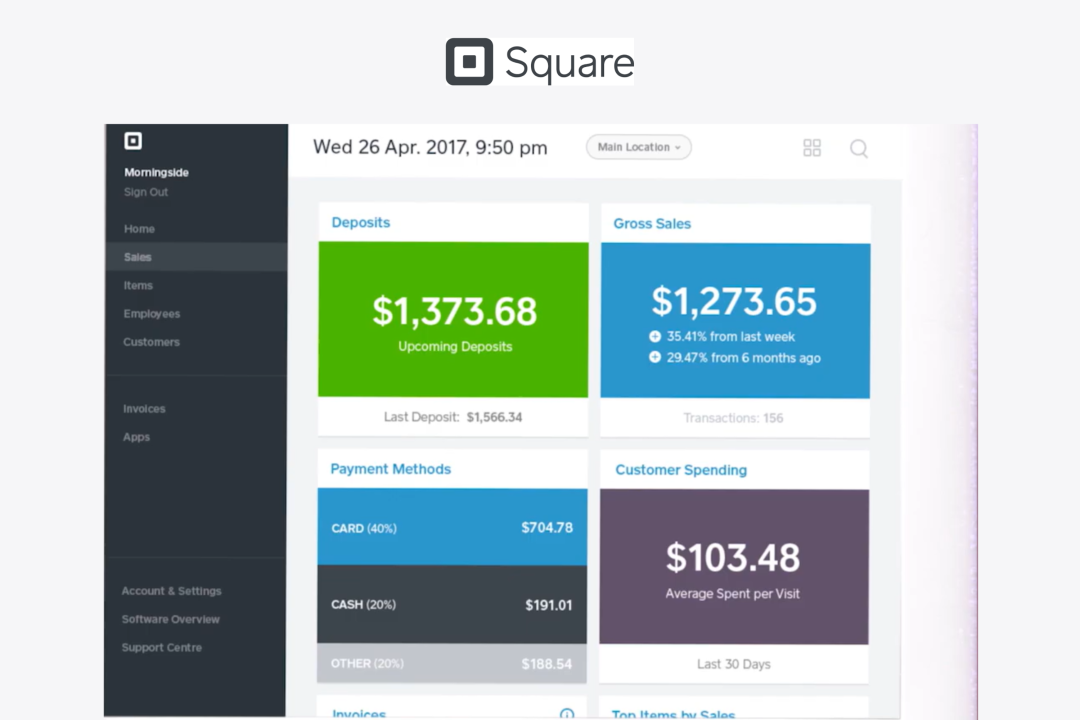Switch to the Items section
Screen dimensions: 1080x720
pyautogui.click(x=138, y=285)
